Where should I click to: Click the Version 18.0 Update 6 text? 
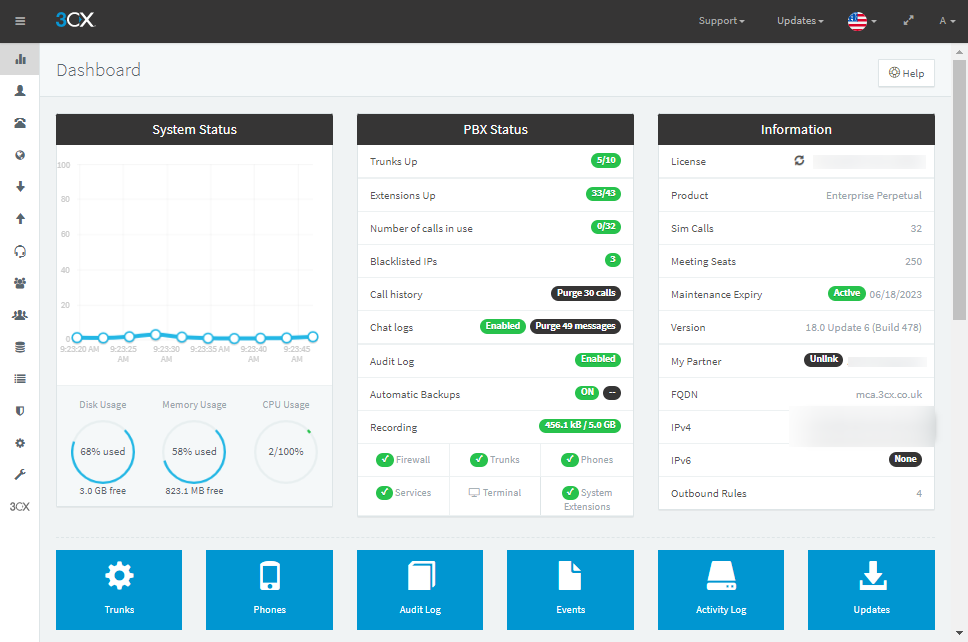pos(863,327)
